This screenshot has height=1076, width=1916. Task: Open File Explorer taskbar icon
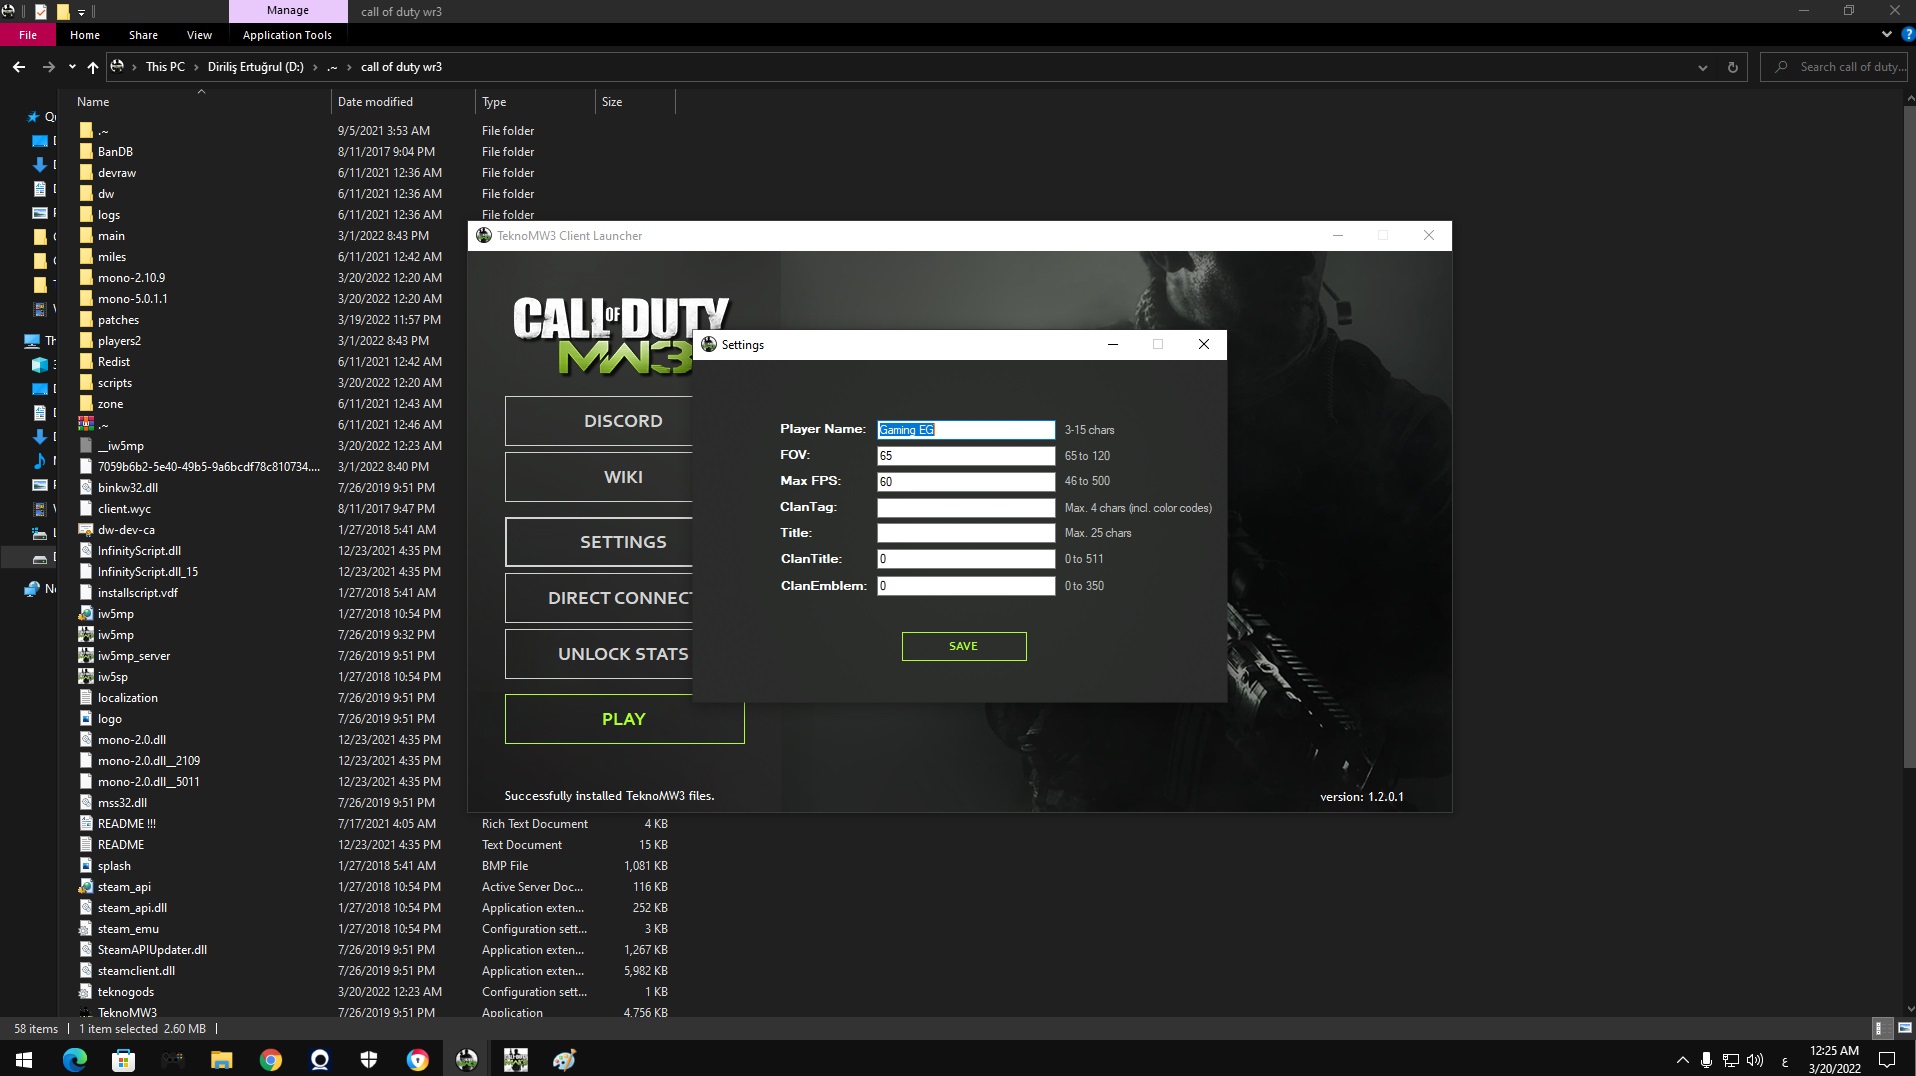click(221, 1060)
